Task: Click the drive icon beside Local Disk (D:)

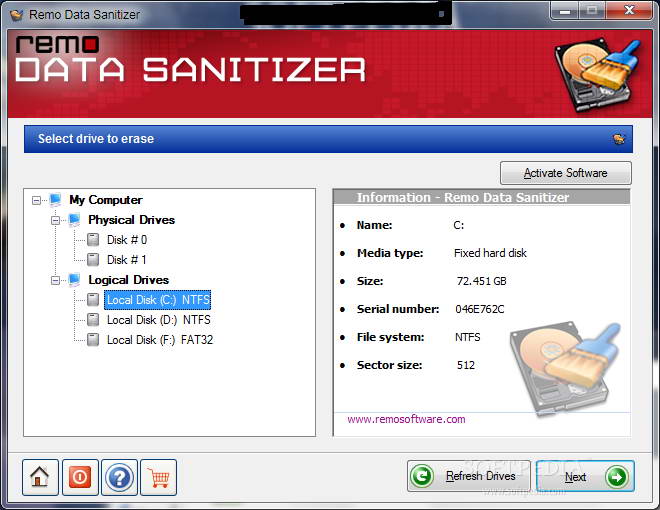Action: 93,320
